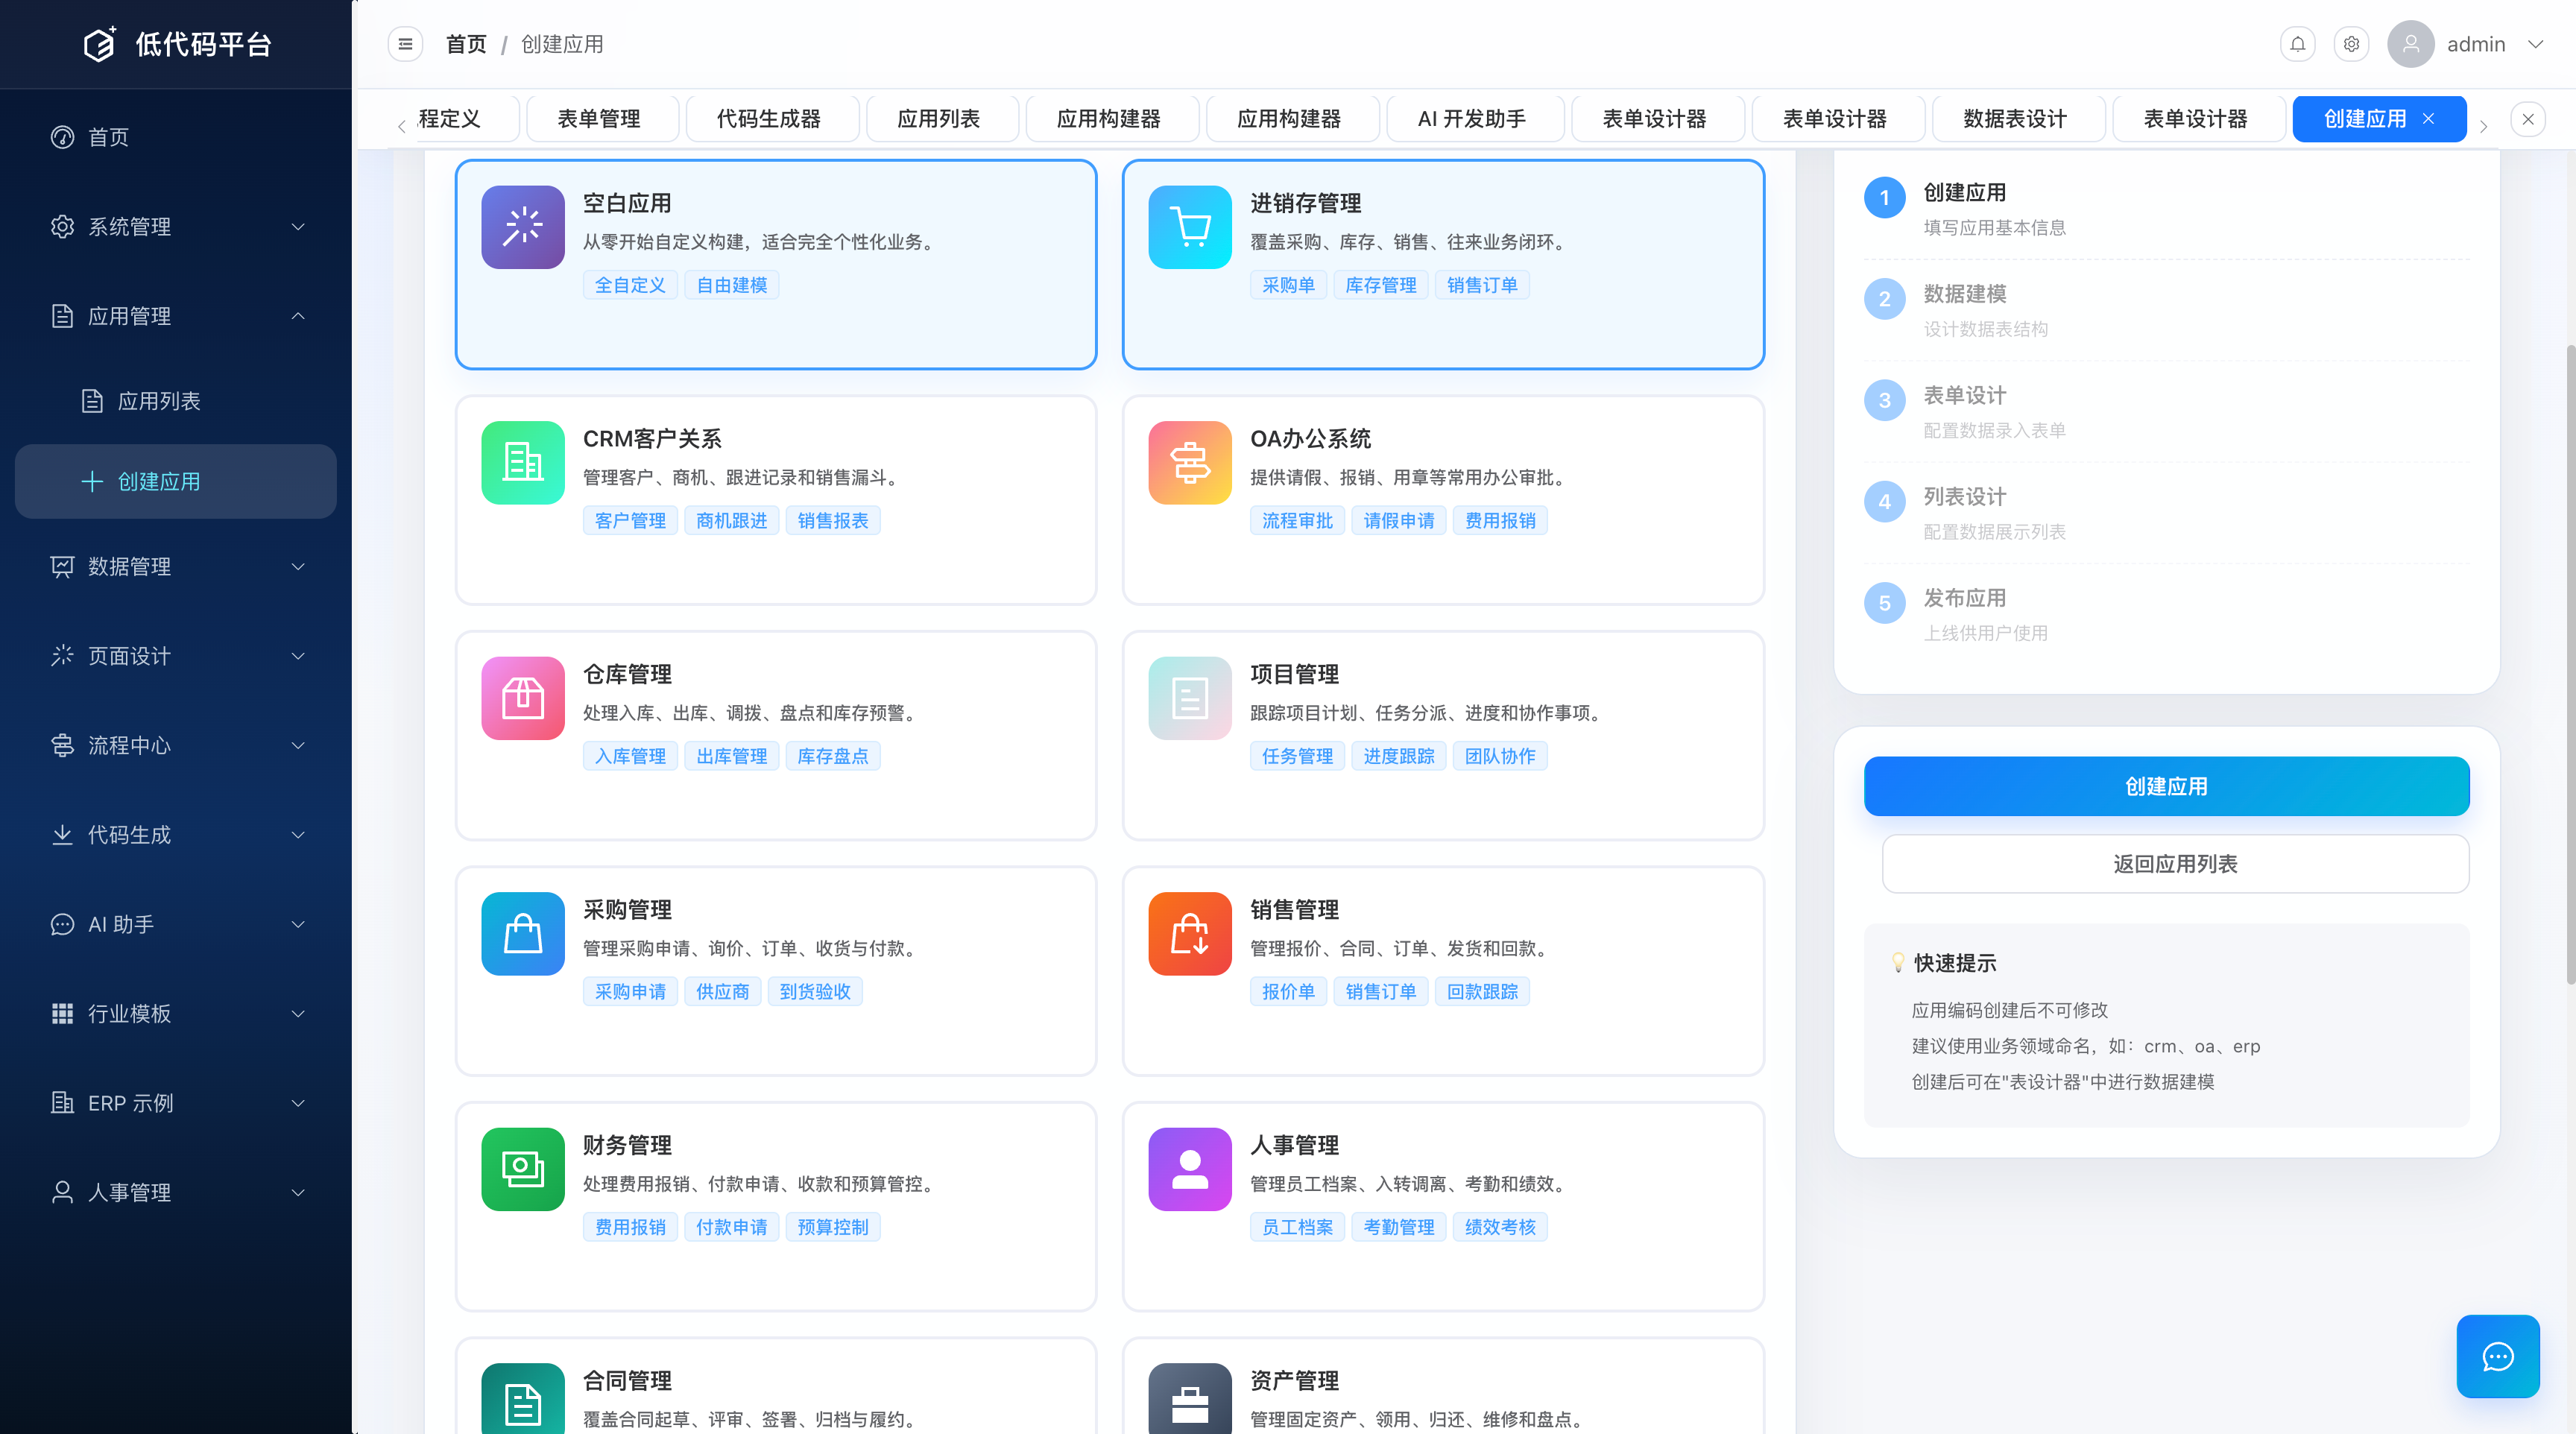Screen dimensions: 2576x1434
Task: Click 首页 breadcrumb link
Action: (466, 44)
